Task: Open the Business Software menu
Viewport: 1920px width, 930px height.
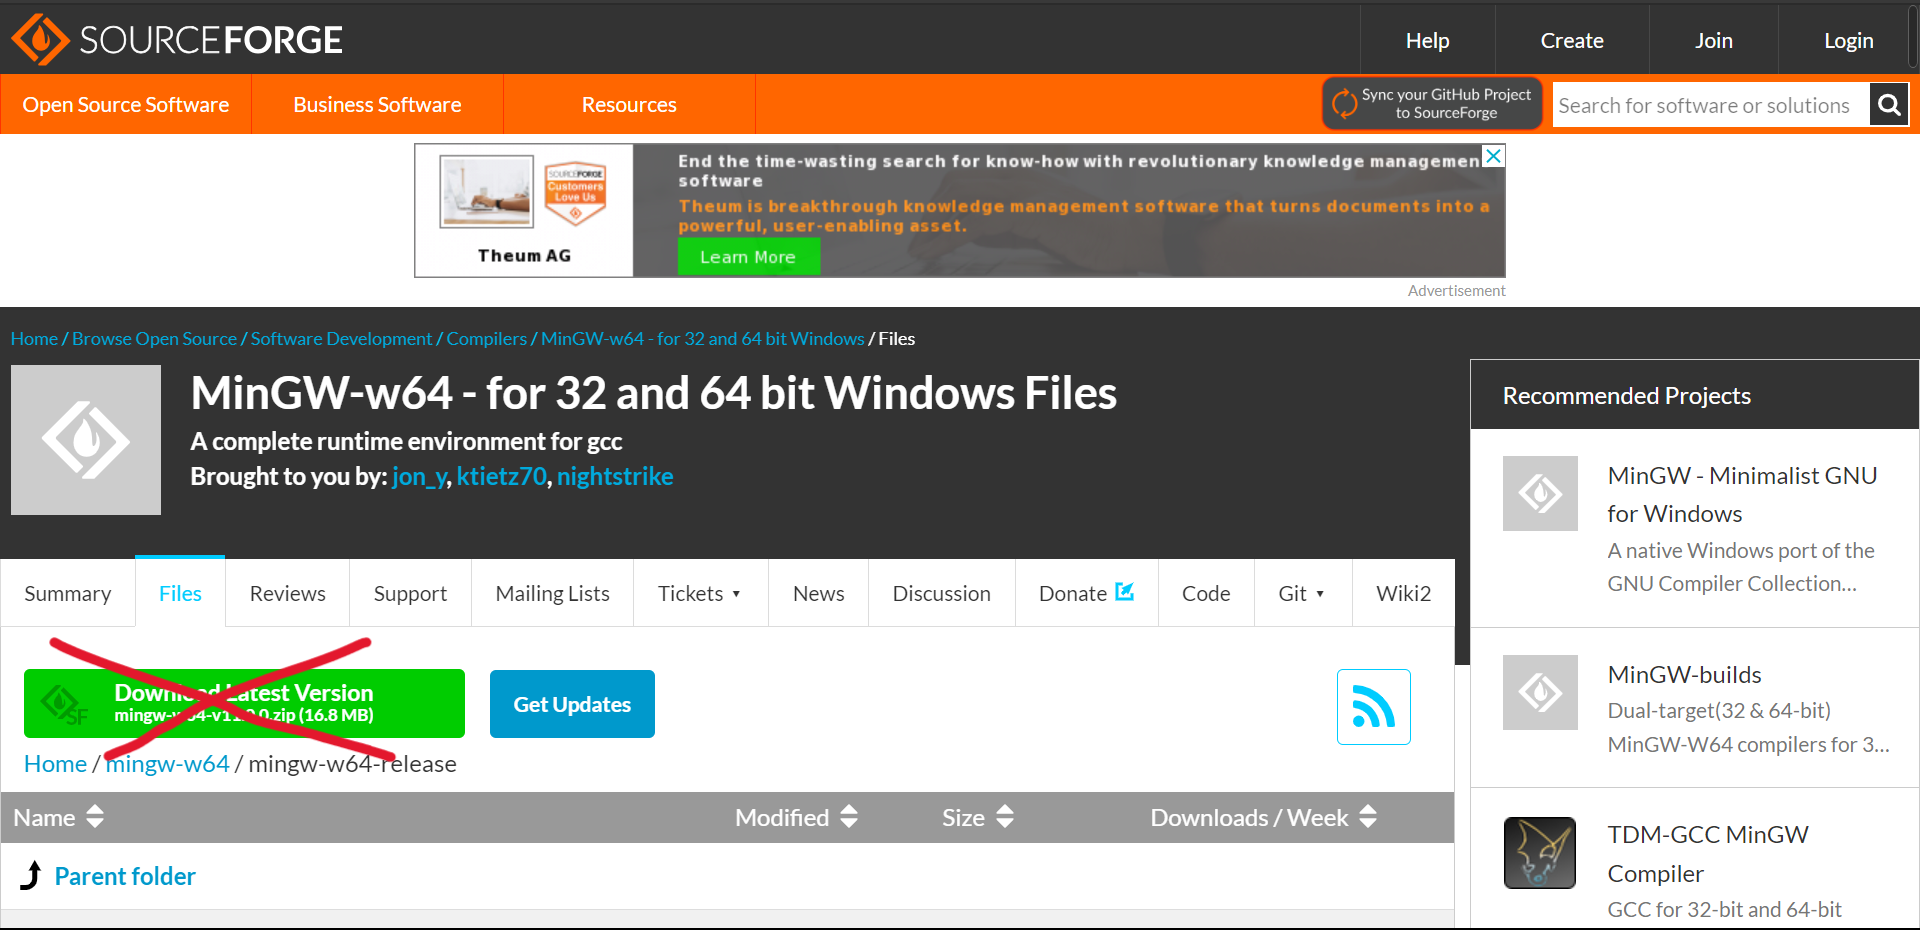Action: 377,104
